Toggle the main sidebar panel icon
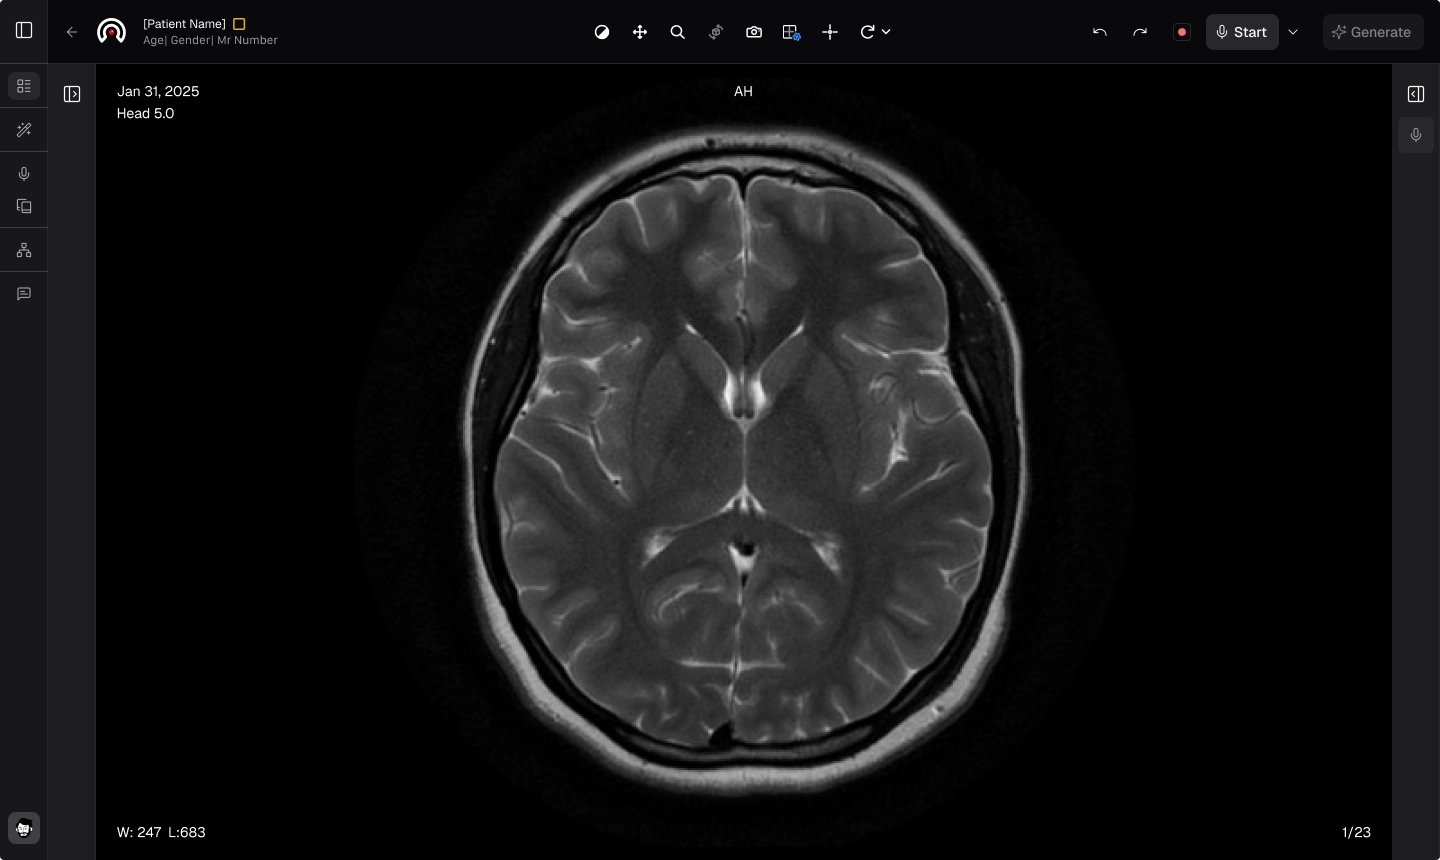This screenshot has height=860, width=1440. click(x=24, y=31)
